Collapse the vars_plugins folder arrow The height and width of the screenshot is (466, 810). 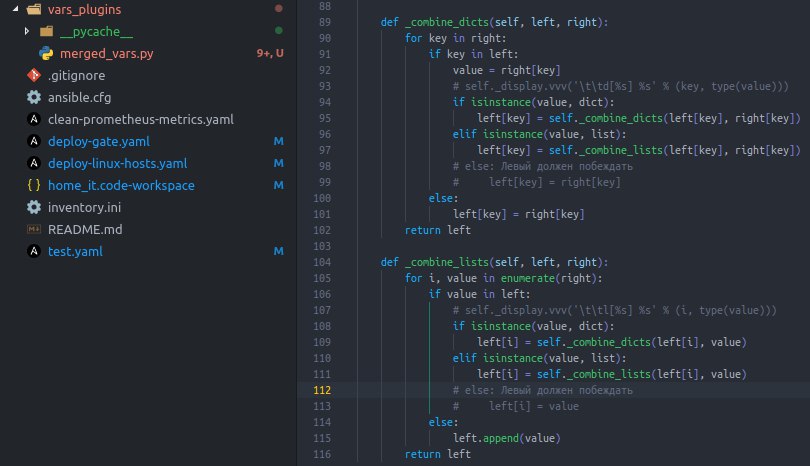pos(16,9)
